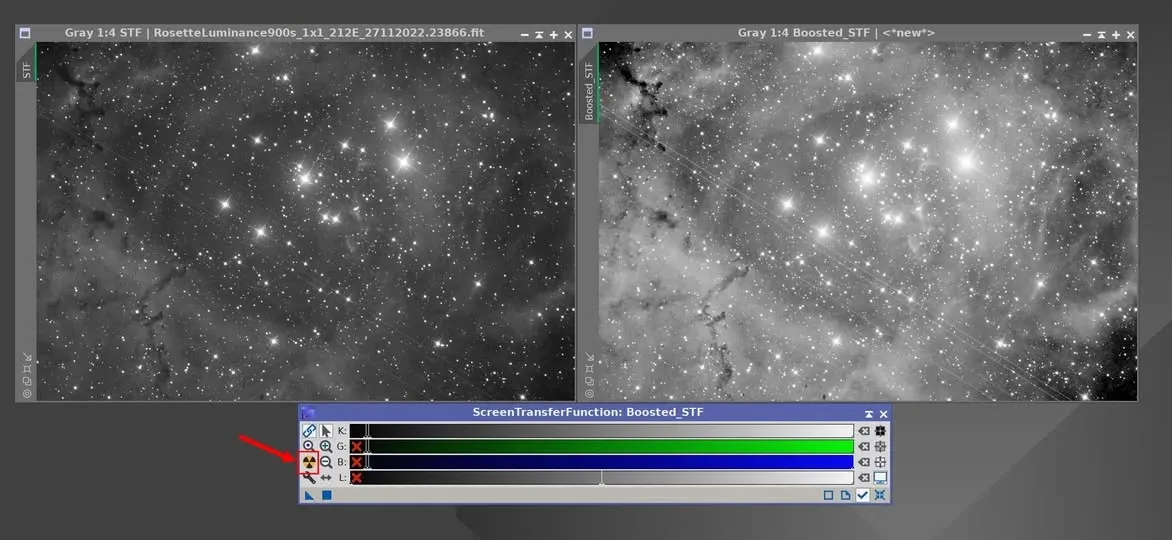This screenshot has height=540, width=1172.
Task: Toggle the Track View checkmark icon
Action: (x=863, y=495)
